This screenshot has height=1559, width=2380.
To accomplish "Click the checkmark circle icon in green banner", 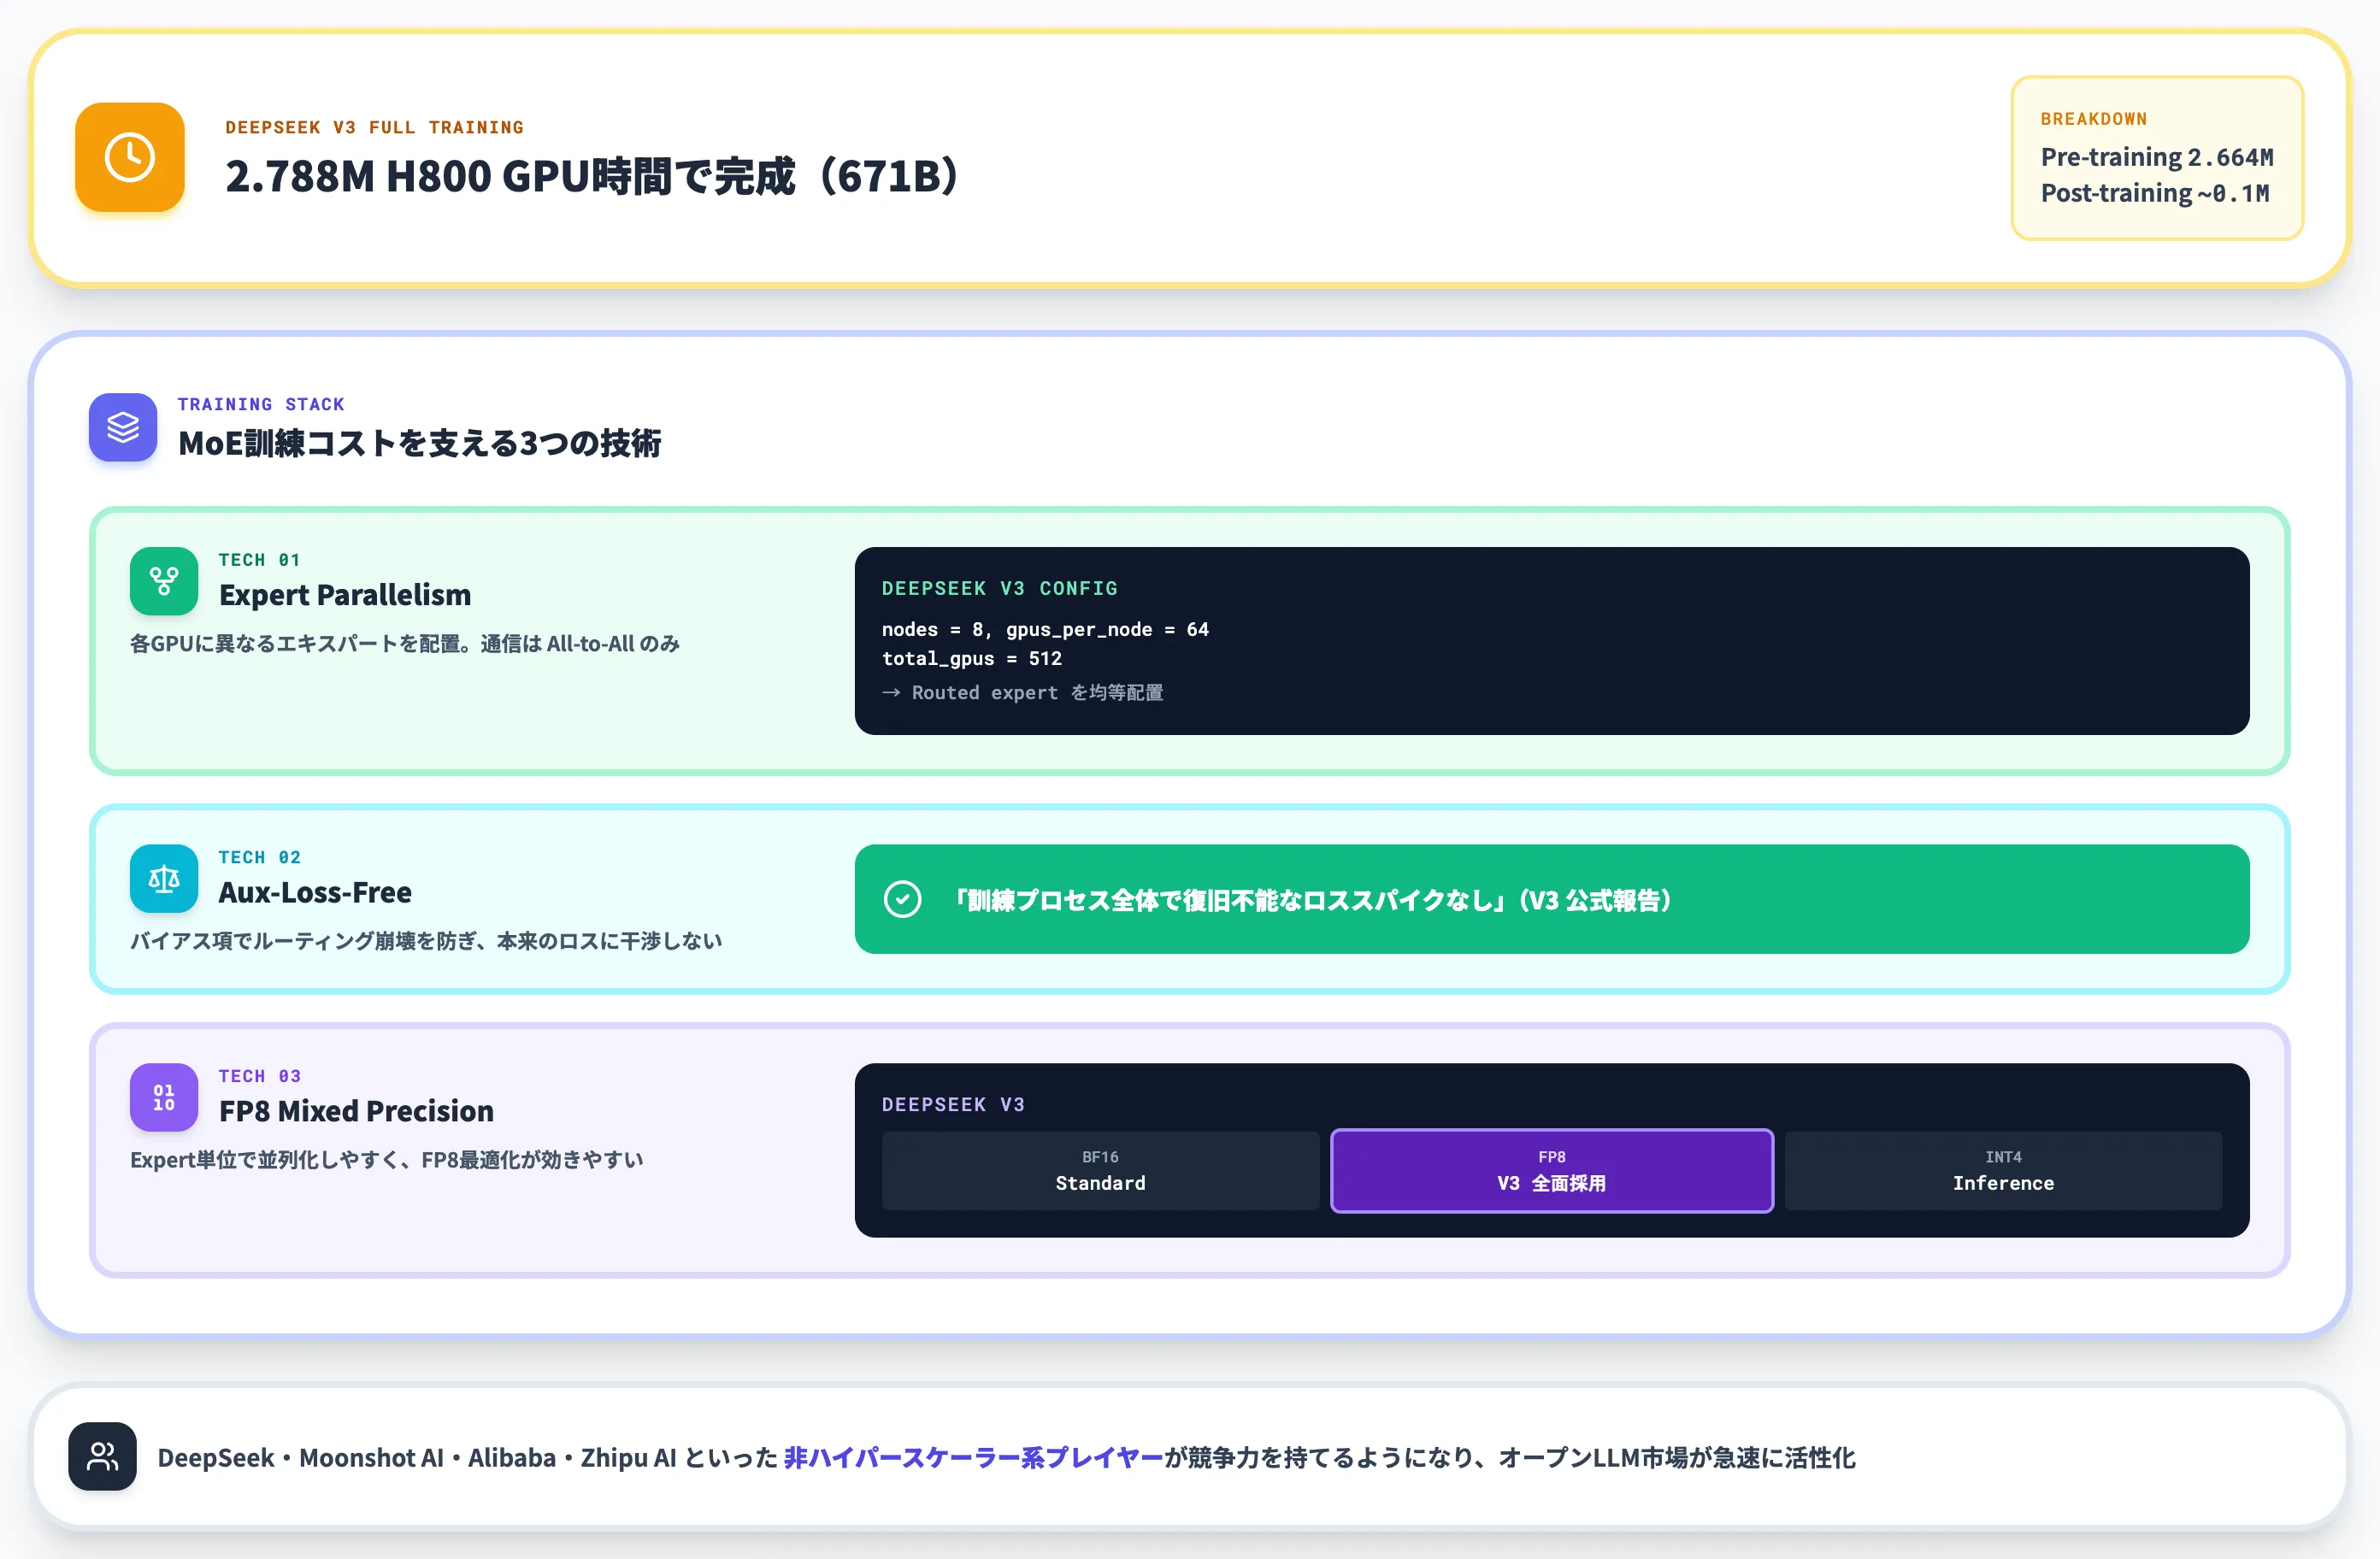I will coord(902,899).
